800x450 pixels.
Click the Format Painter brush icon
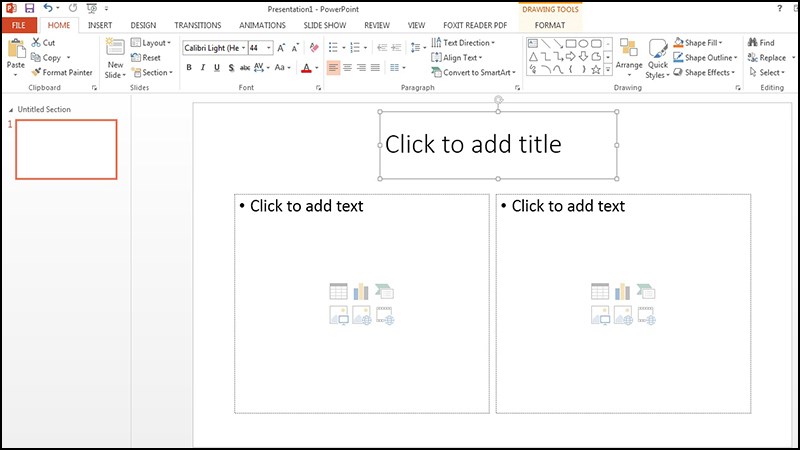[36, 72]
